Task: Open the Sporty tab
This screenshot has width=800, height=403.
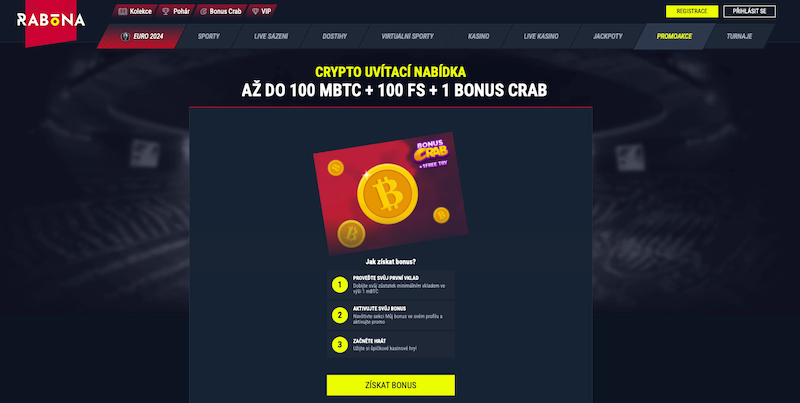Action: pos(208,36)
